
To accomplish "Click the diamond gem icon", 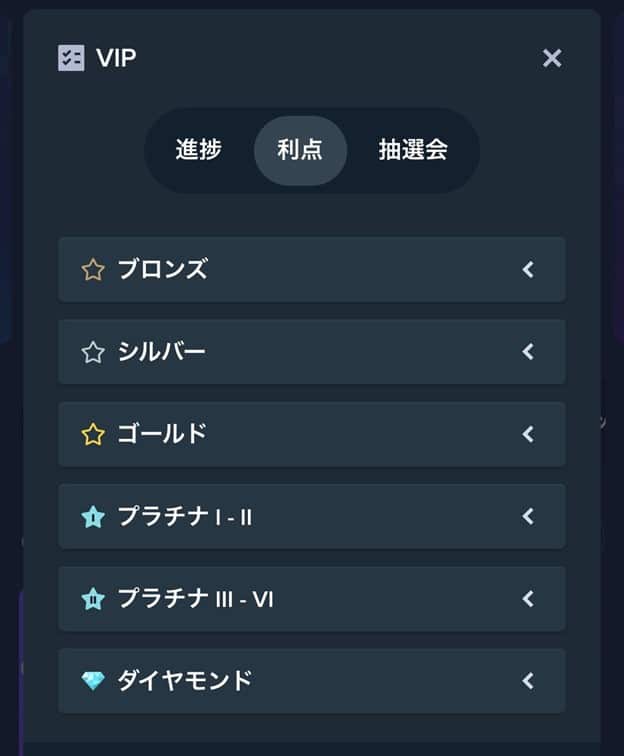I will click(93, 681).
